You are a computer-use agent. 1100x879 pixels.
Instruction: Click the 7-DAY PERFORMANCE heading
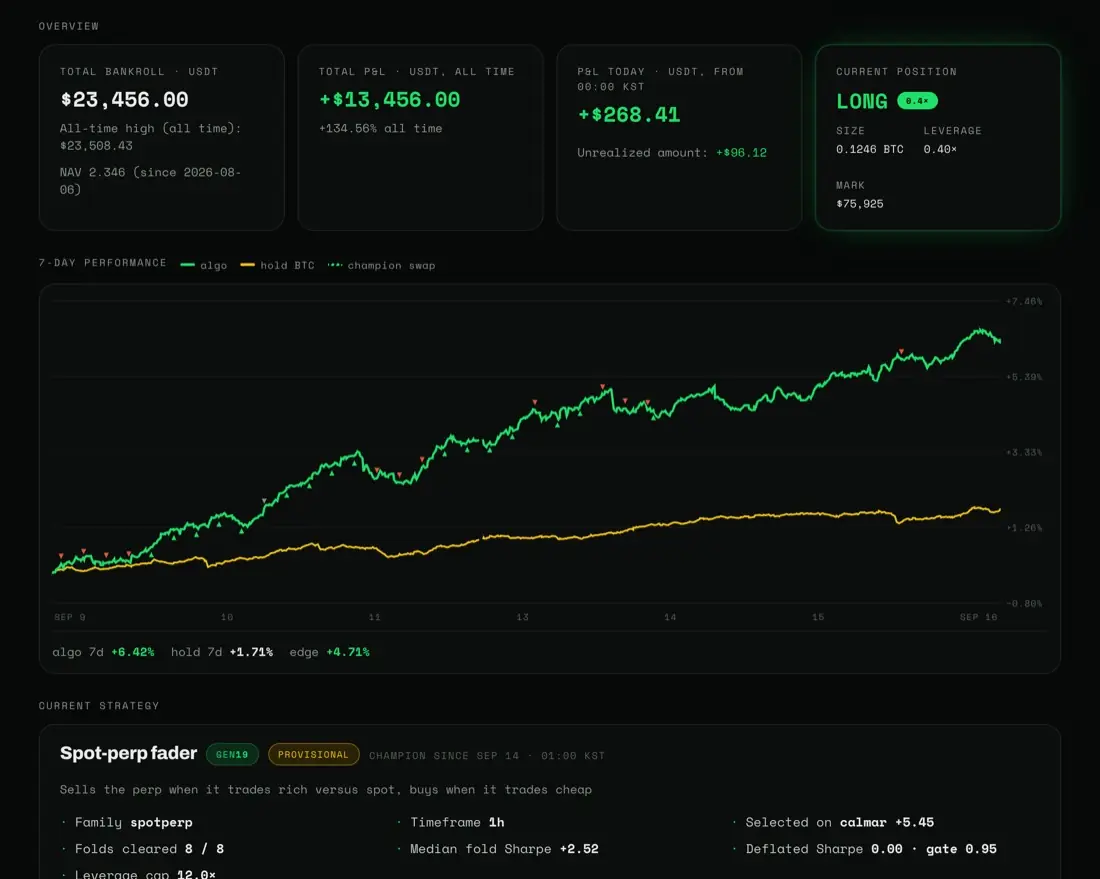(102, 262)
